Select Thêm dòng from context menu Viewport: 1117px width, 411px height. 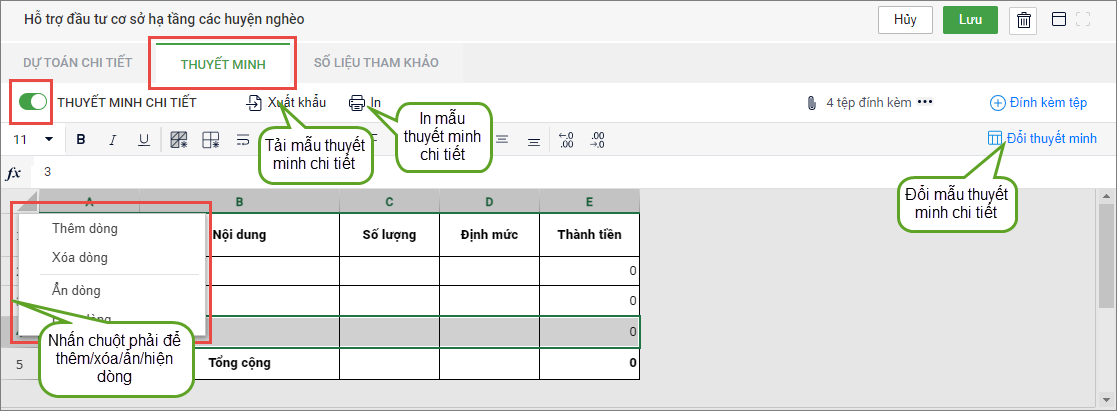[x=85, y=229]
